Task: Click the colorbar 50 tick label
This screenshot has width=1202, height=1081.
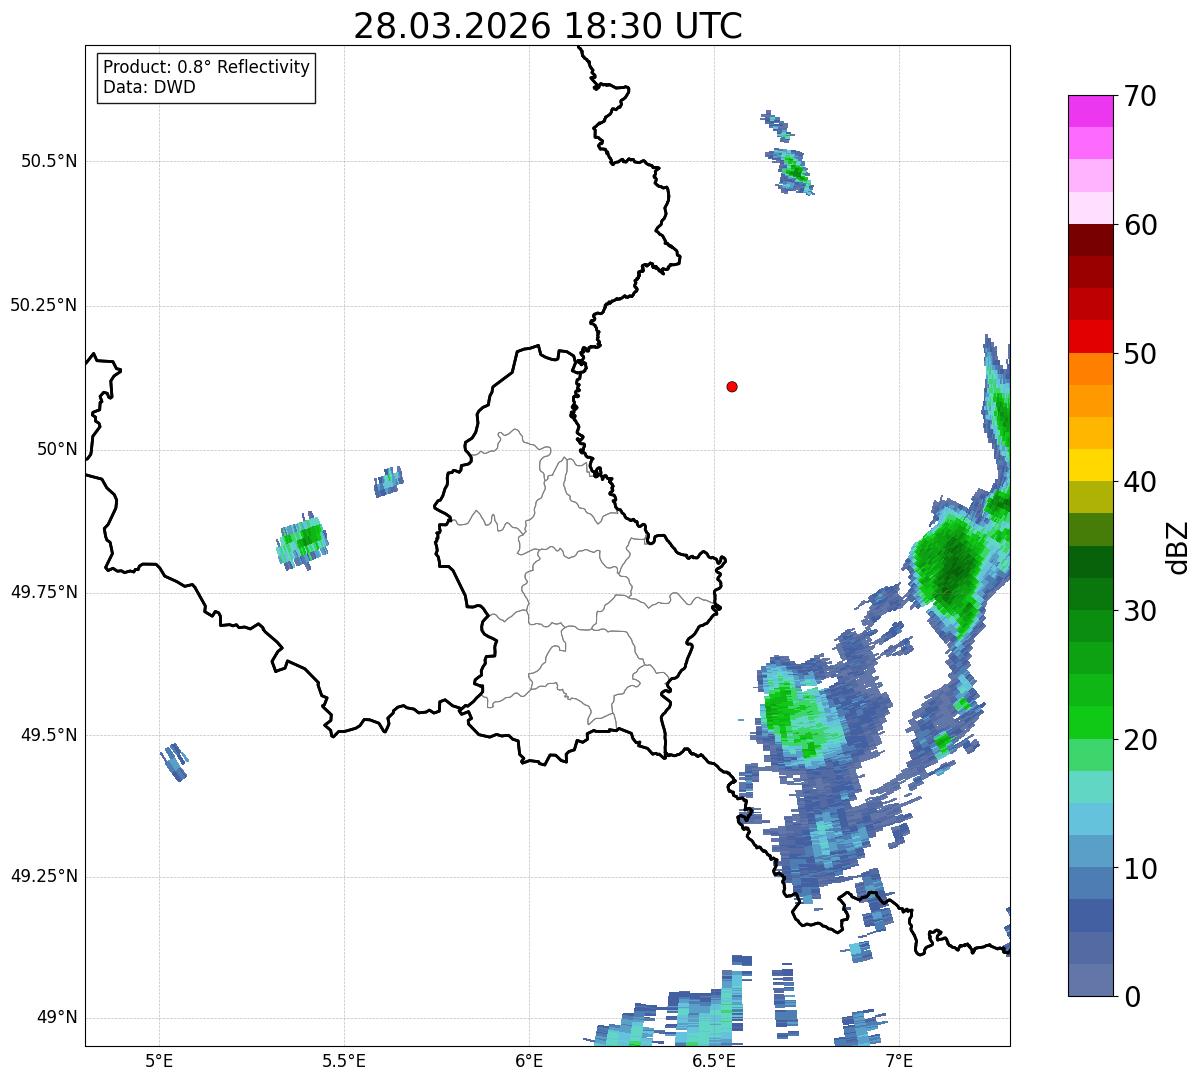Action: tap(1140, 354)
